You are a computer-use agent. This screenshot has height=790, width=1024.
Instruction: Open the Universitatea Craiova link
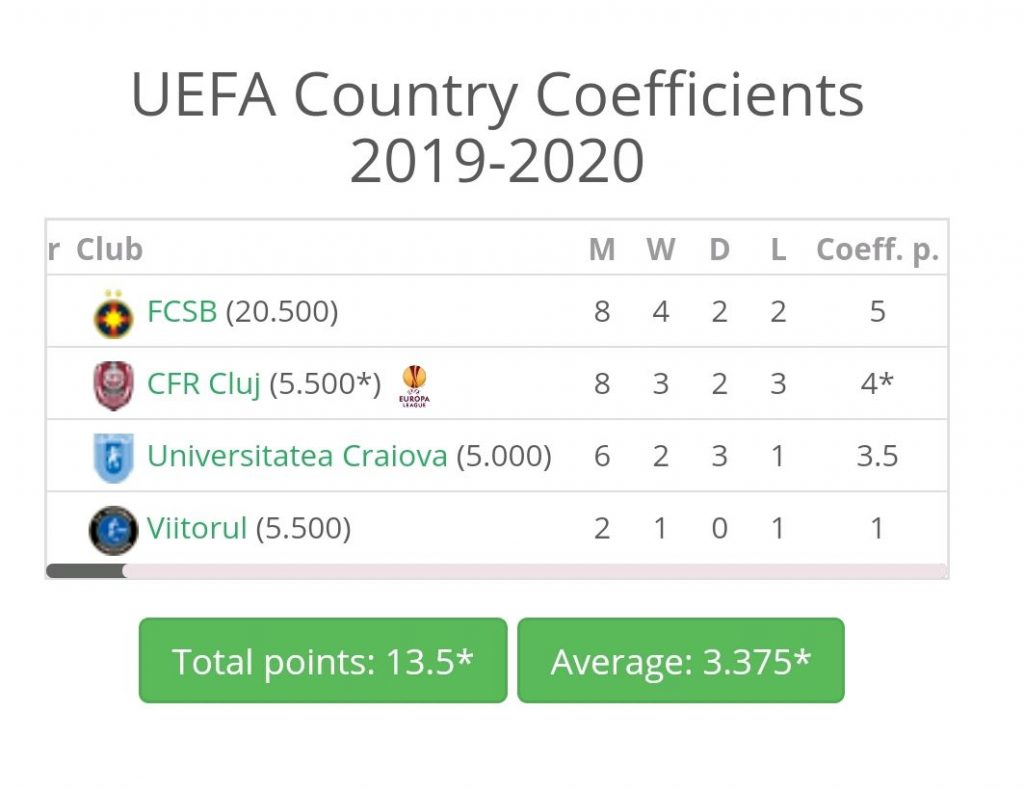click(x=297, y=456)
